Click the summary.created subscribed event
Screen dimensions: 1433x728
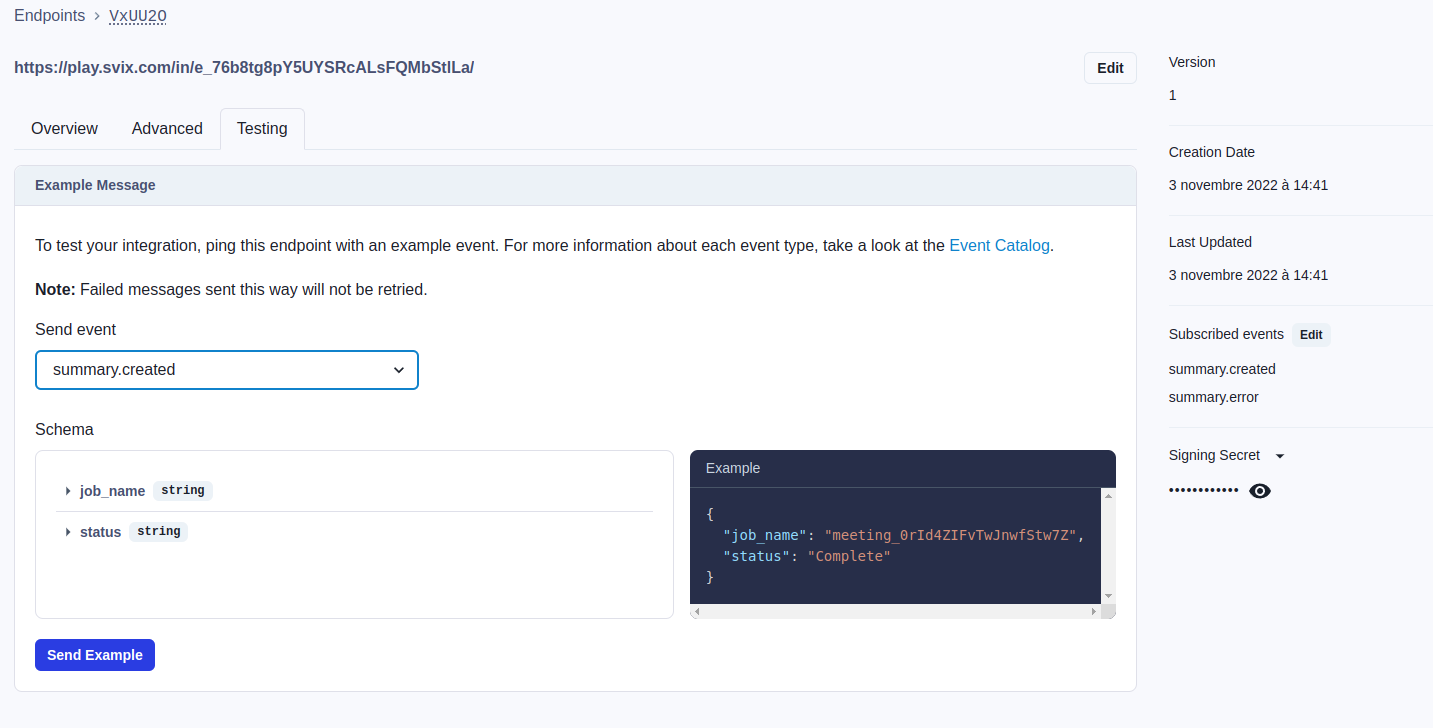pos(1222,369)
